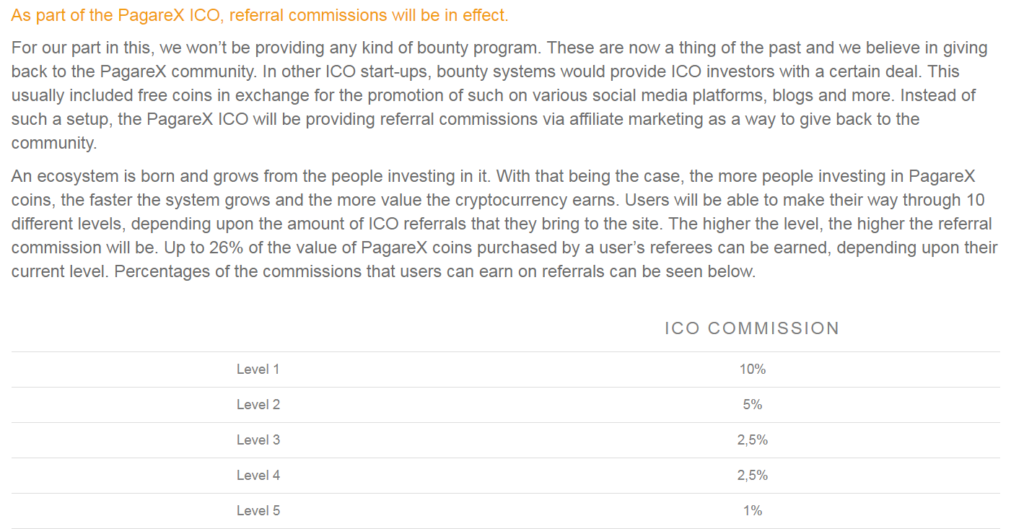Viewport: 1024px width, 529px height.
Task: Click the Level 3 row label
Action: 258,440
